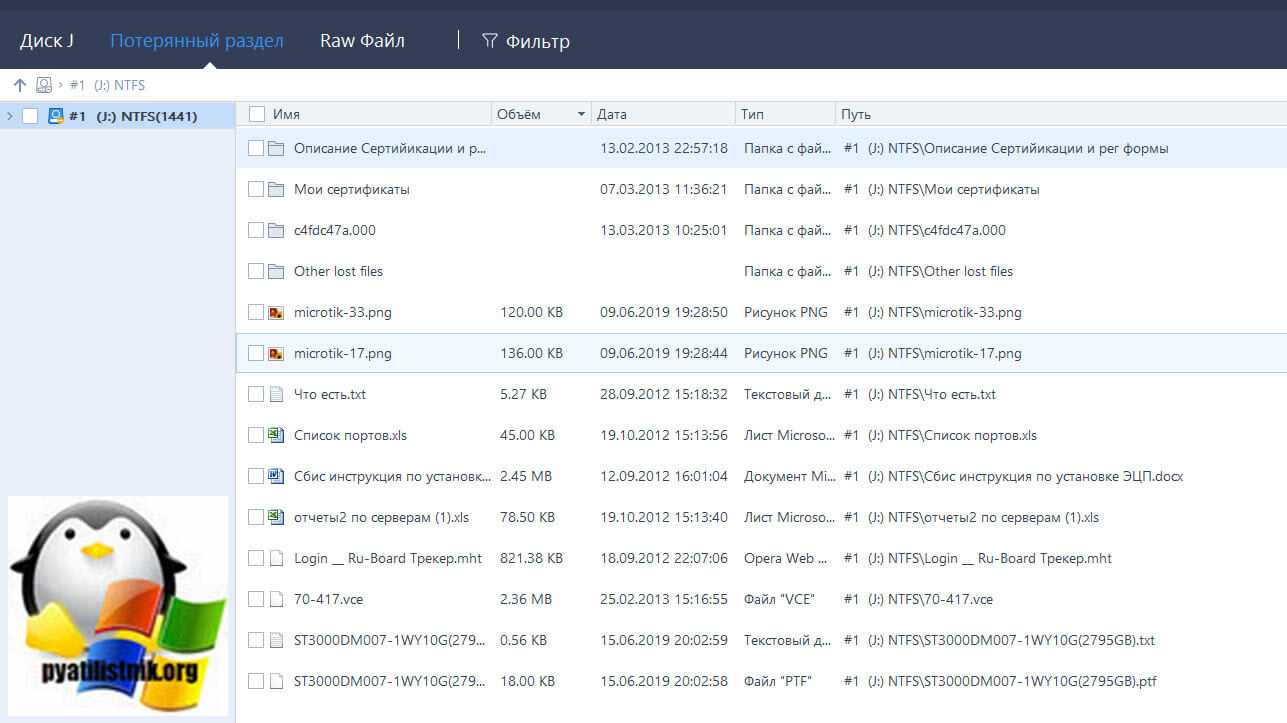Click the drive root icon in breadcrumb
Viewport: 1287px width, 723px height.
pyautogui.click(x=44, y=85)
